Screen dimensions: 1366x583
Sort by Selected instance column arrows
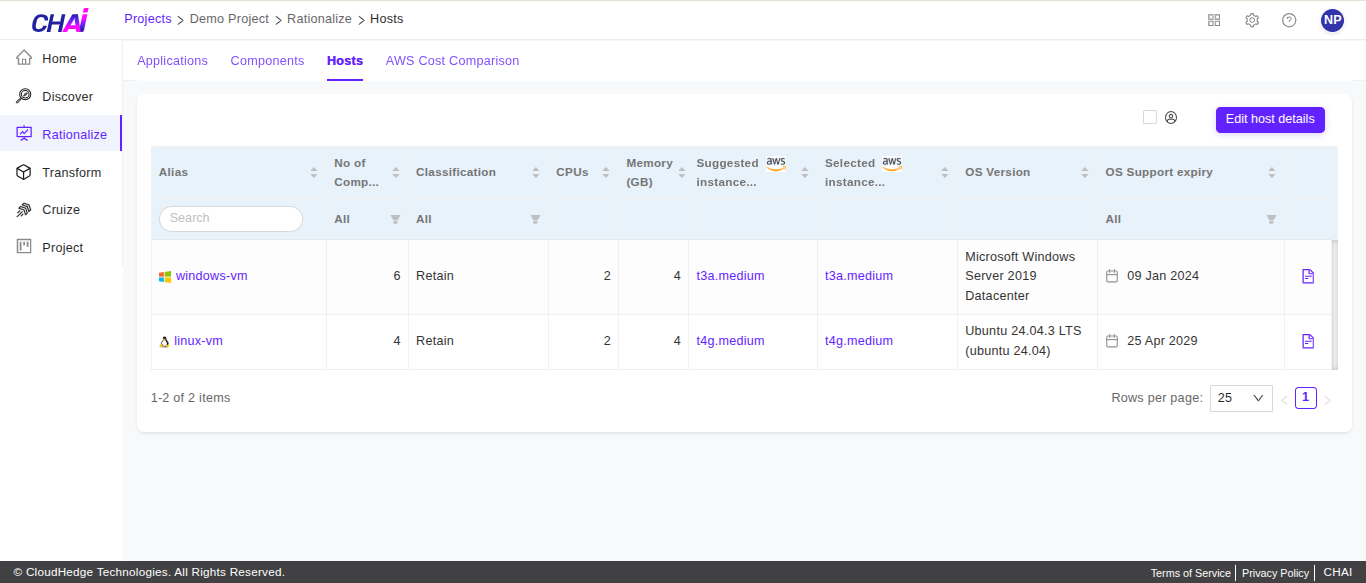point(945,173)
